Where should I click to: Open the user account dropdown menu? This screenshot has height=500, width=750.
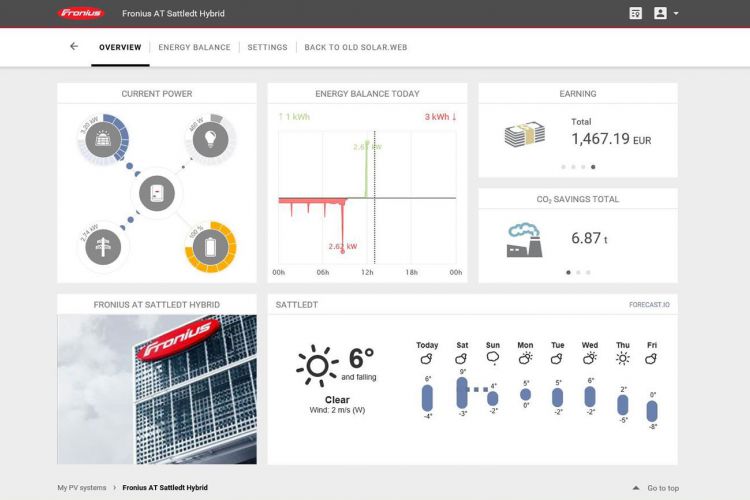tap(666, 13)
